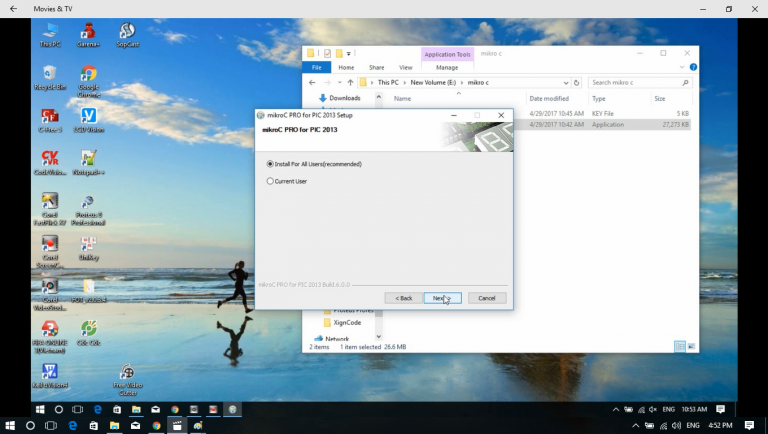Viewport: 768px width, 434px height.
Task: Open FIFA Online 3 desktop shortcut
Action: pyautogui.click(x=50, y=337)
